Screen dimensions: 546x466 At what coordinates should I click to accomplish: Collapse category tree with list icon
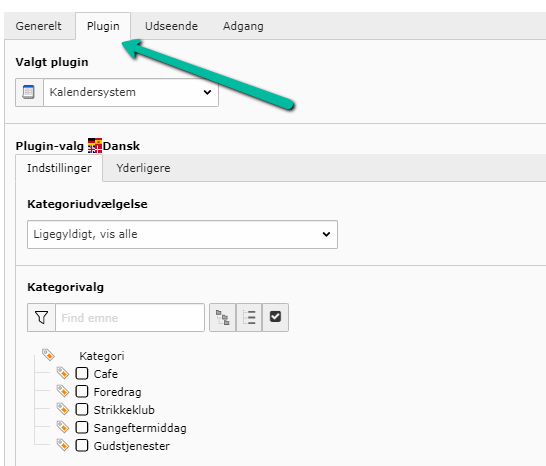point(249,317)
